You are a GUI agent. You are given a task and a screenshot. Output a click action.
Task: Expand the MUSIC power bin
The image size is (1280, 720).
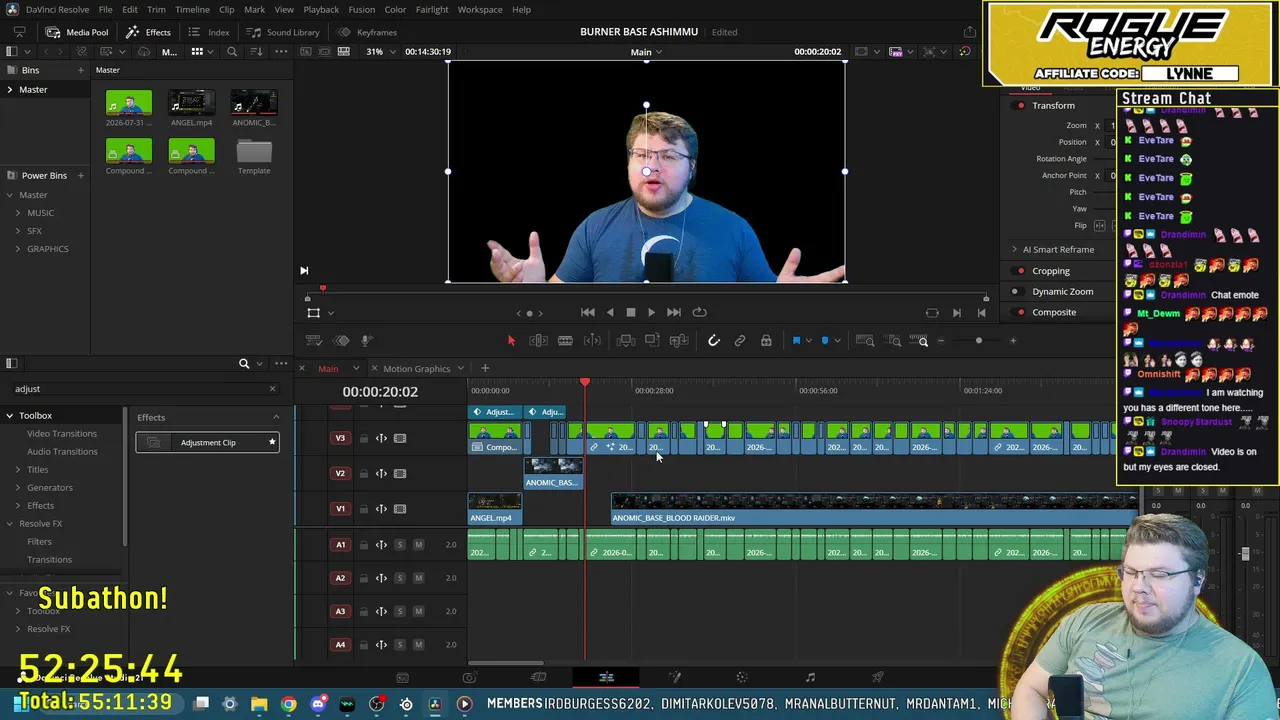click(17, 213)
